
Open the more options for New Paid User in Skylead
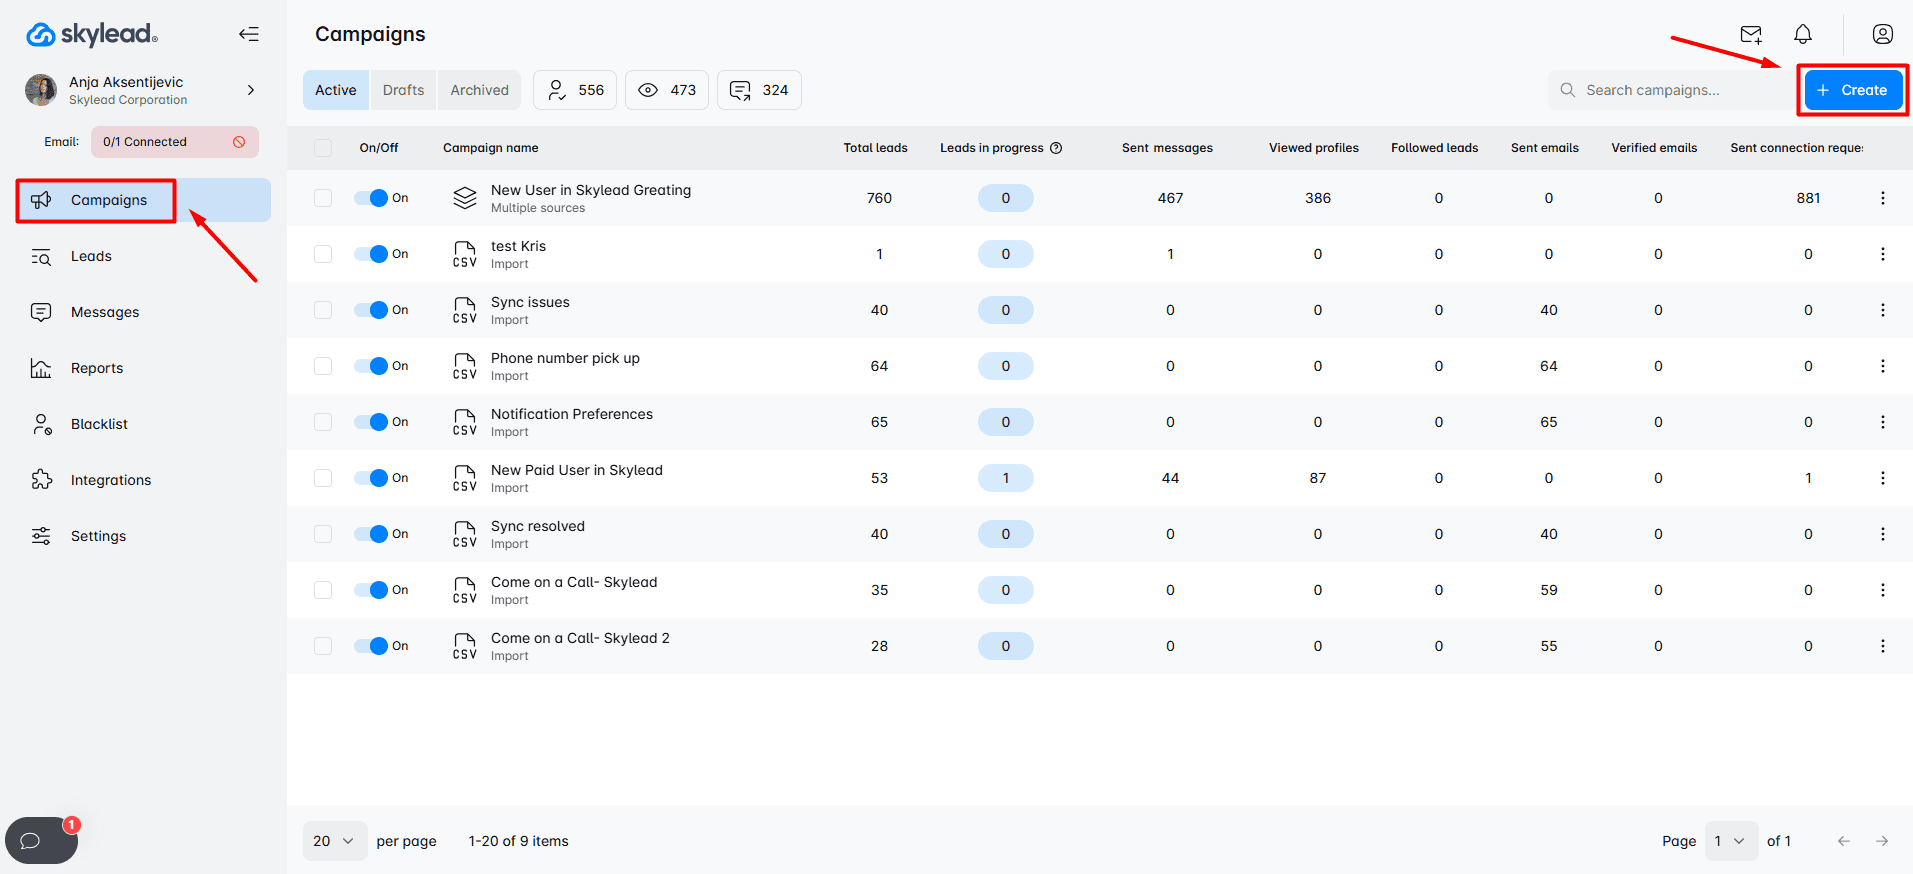click(1883, 478)
